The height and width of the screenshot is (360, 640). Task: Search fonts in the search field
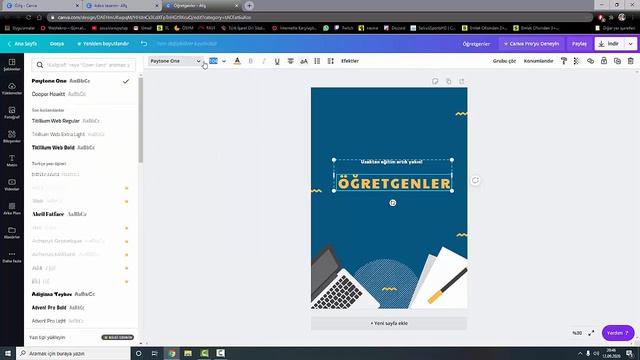(x=84, y=65)
